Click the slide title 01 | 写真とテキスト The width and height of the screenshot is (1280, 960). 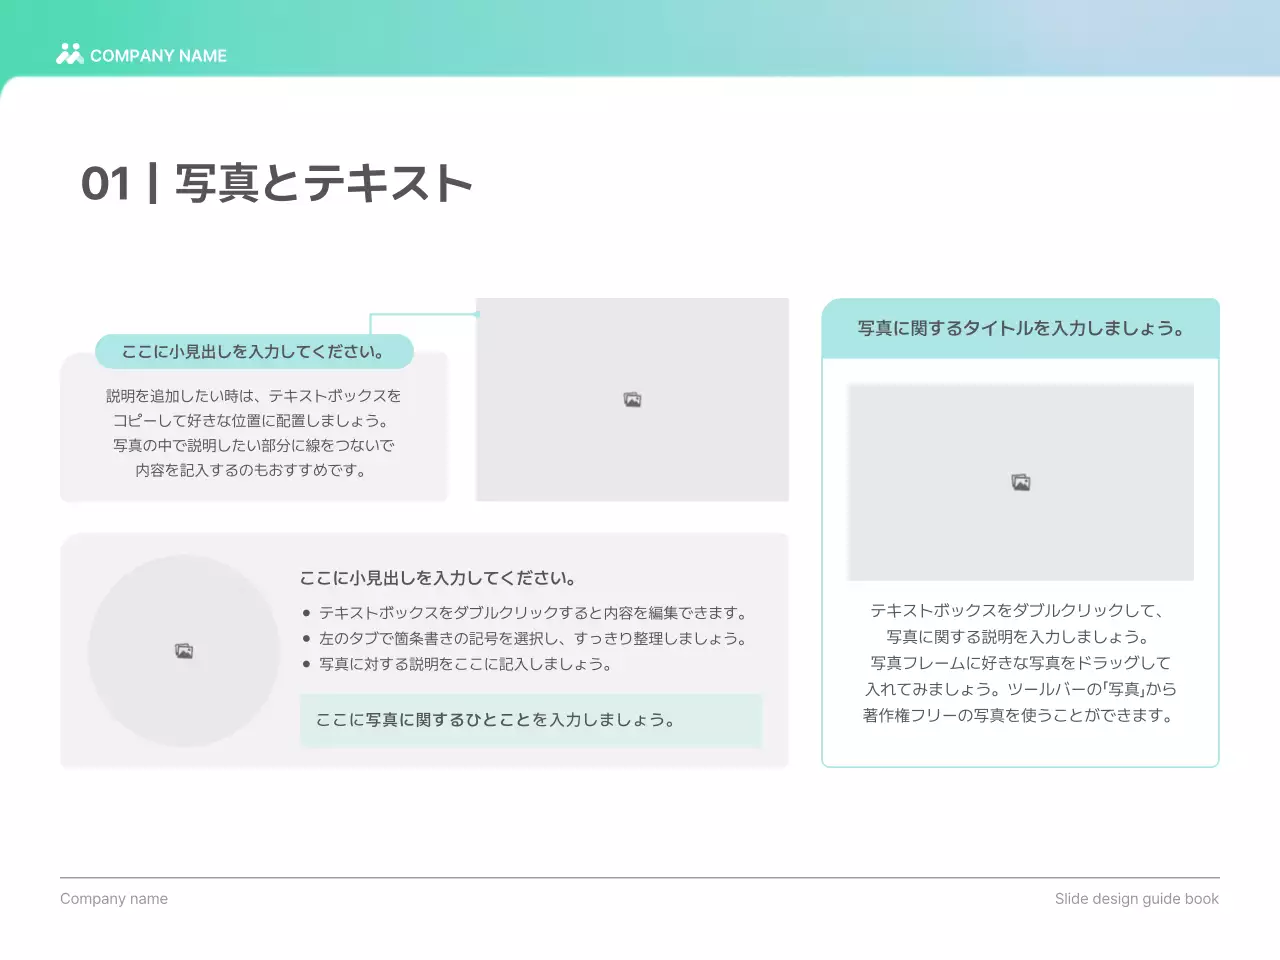pos(276,184)
